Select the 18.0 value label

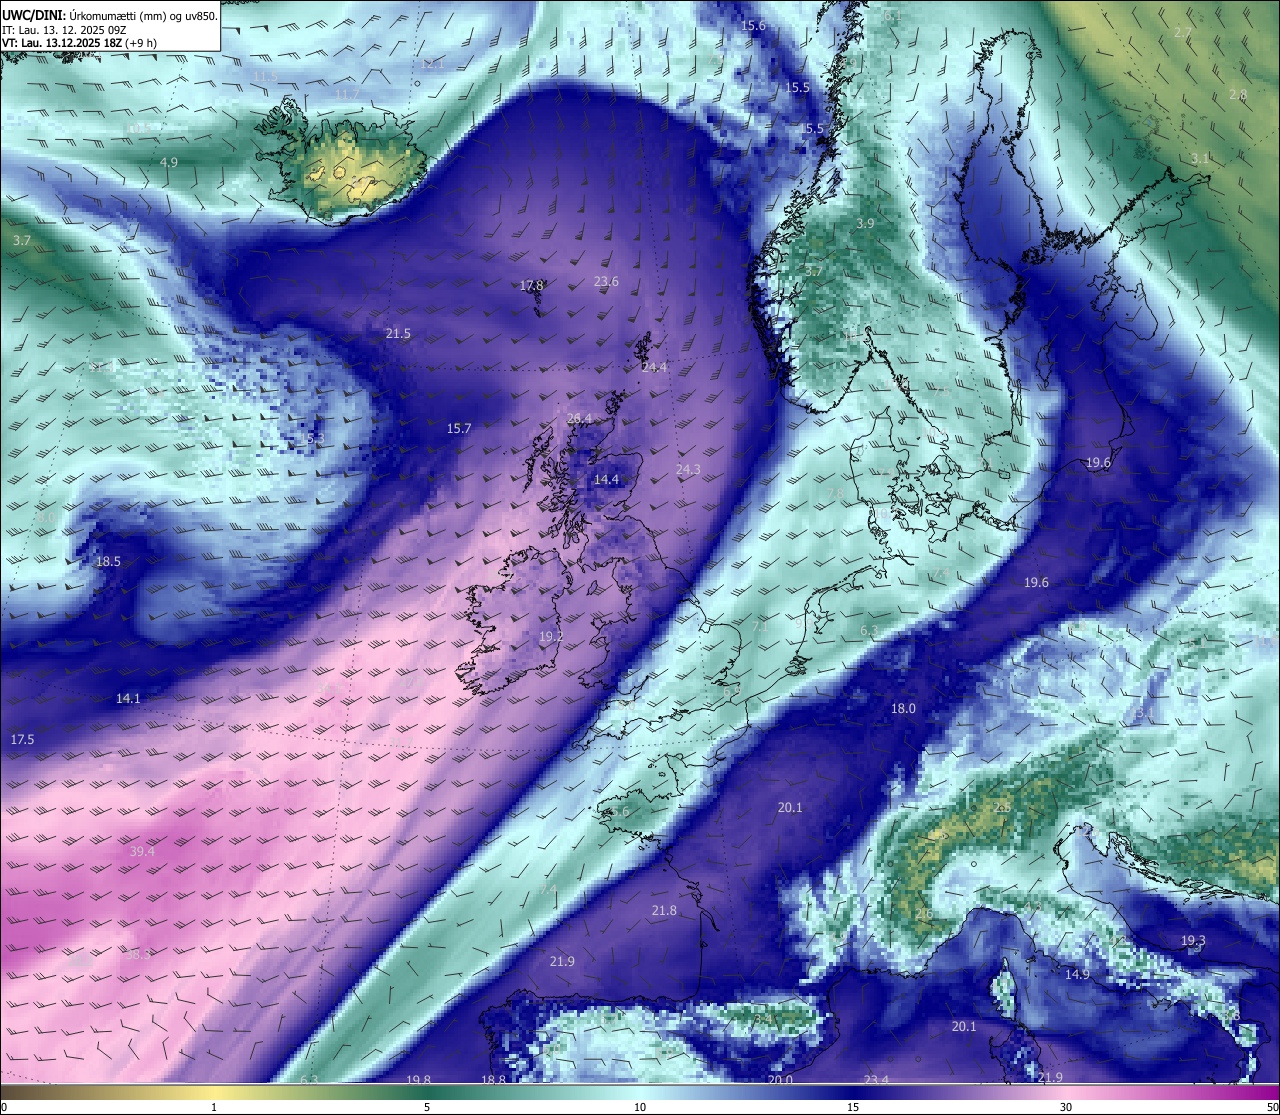tap(903, 709)
